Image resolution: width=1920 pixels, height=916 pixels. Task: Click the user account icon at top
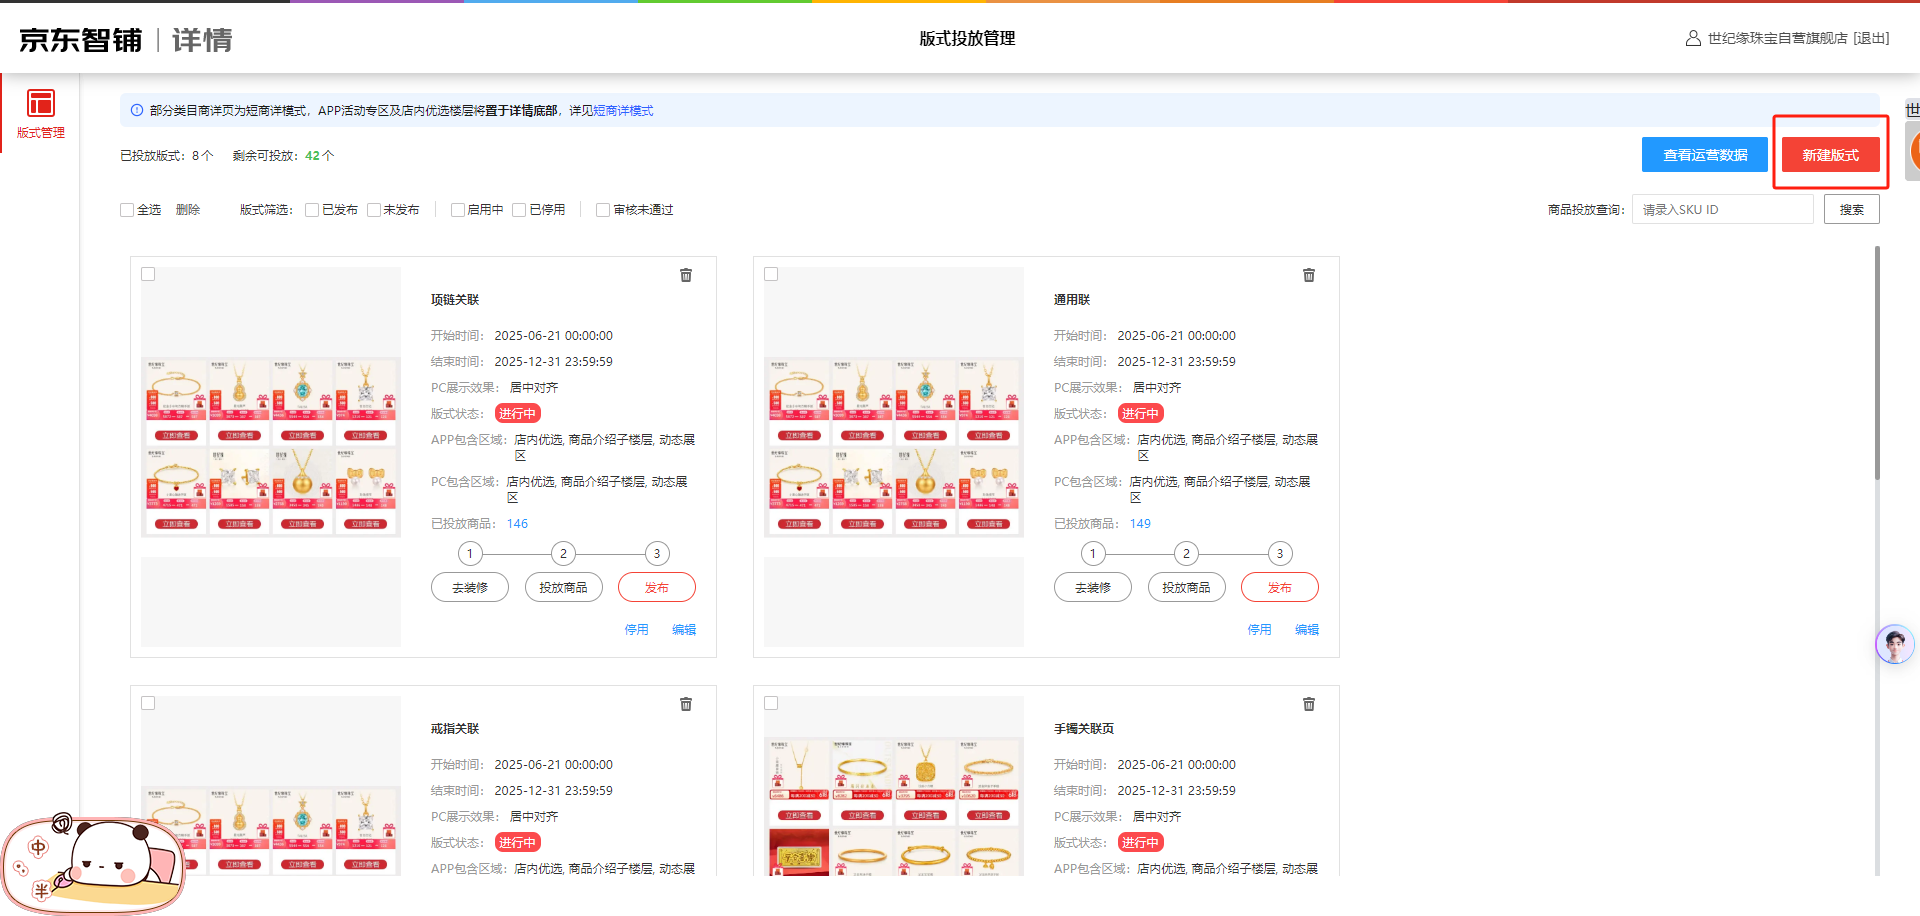(1693, 39)
